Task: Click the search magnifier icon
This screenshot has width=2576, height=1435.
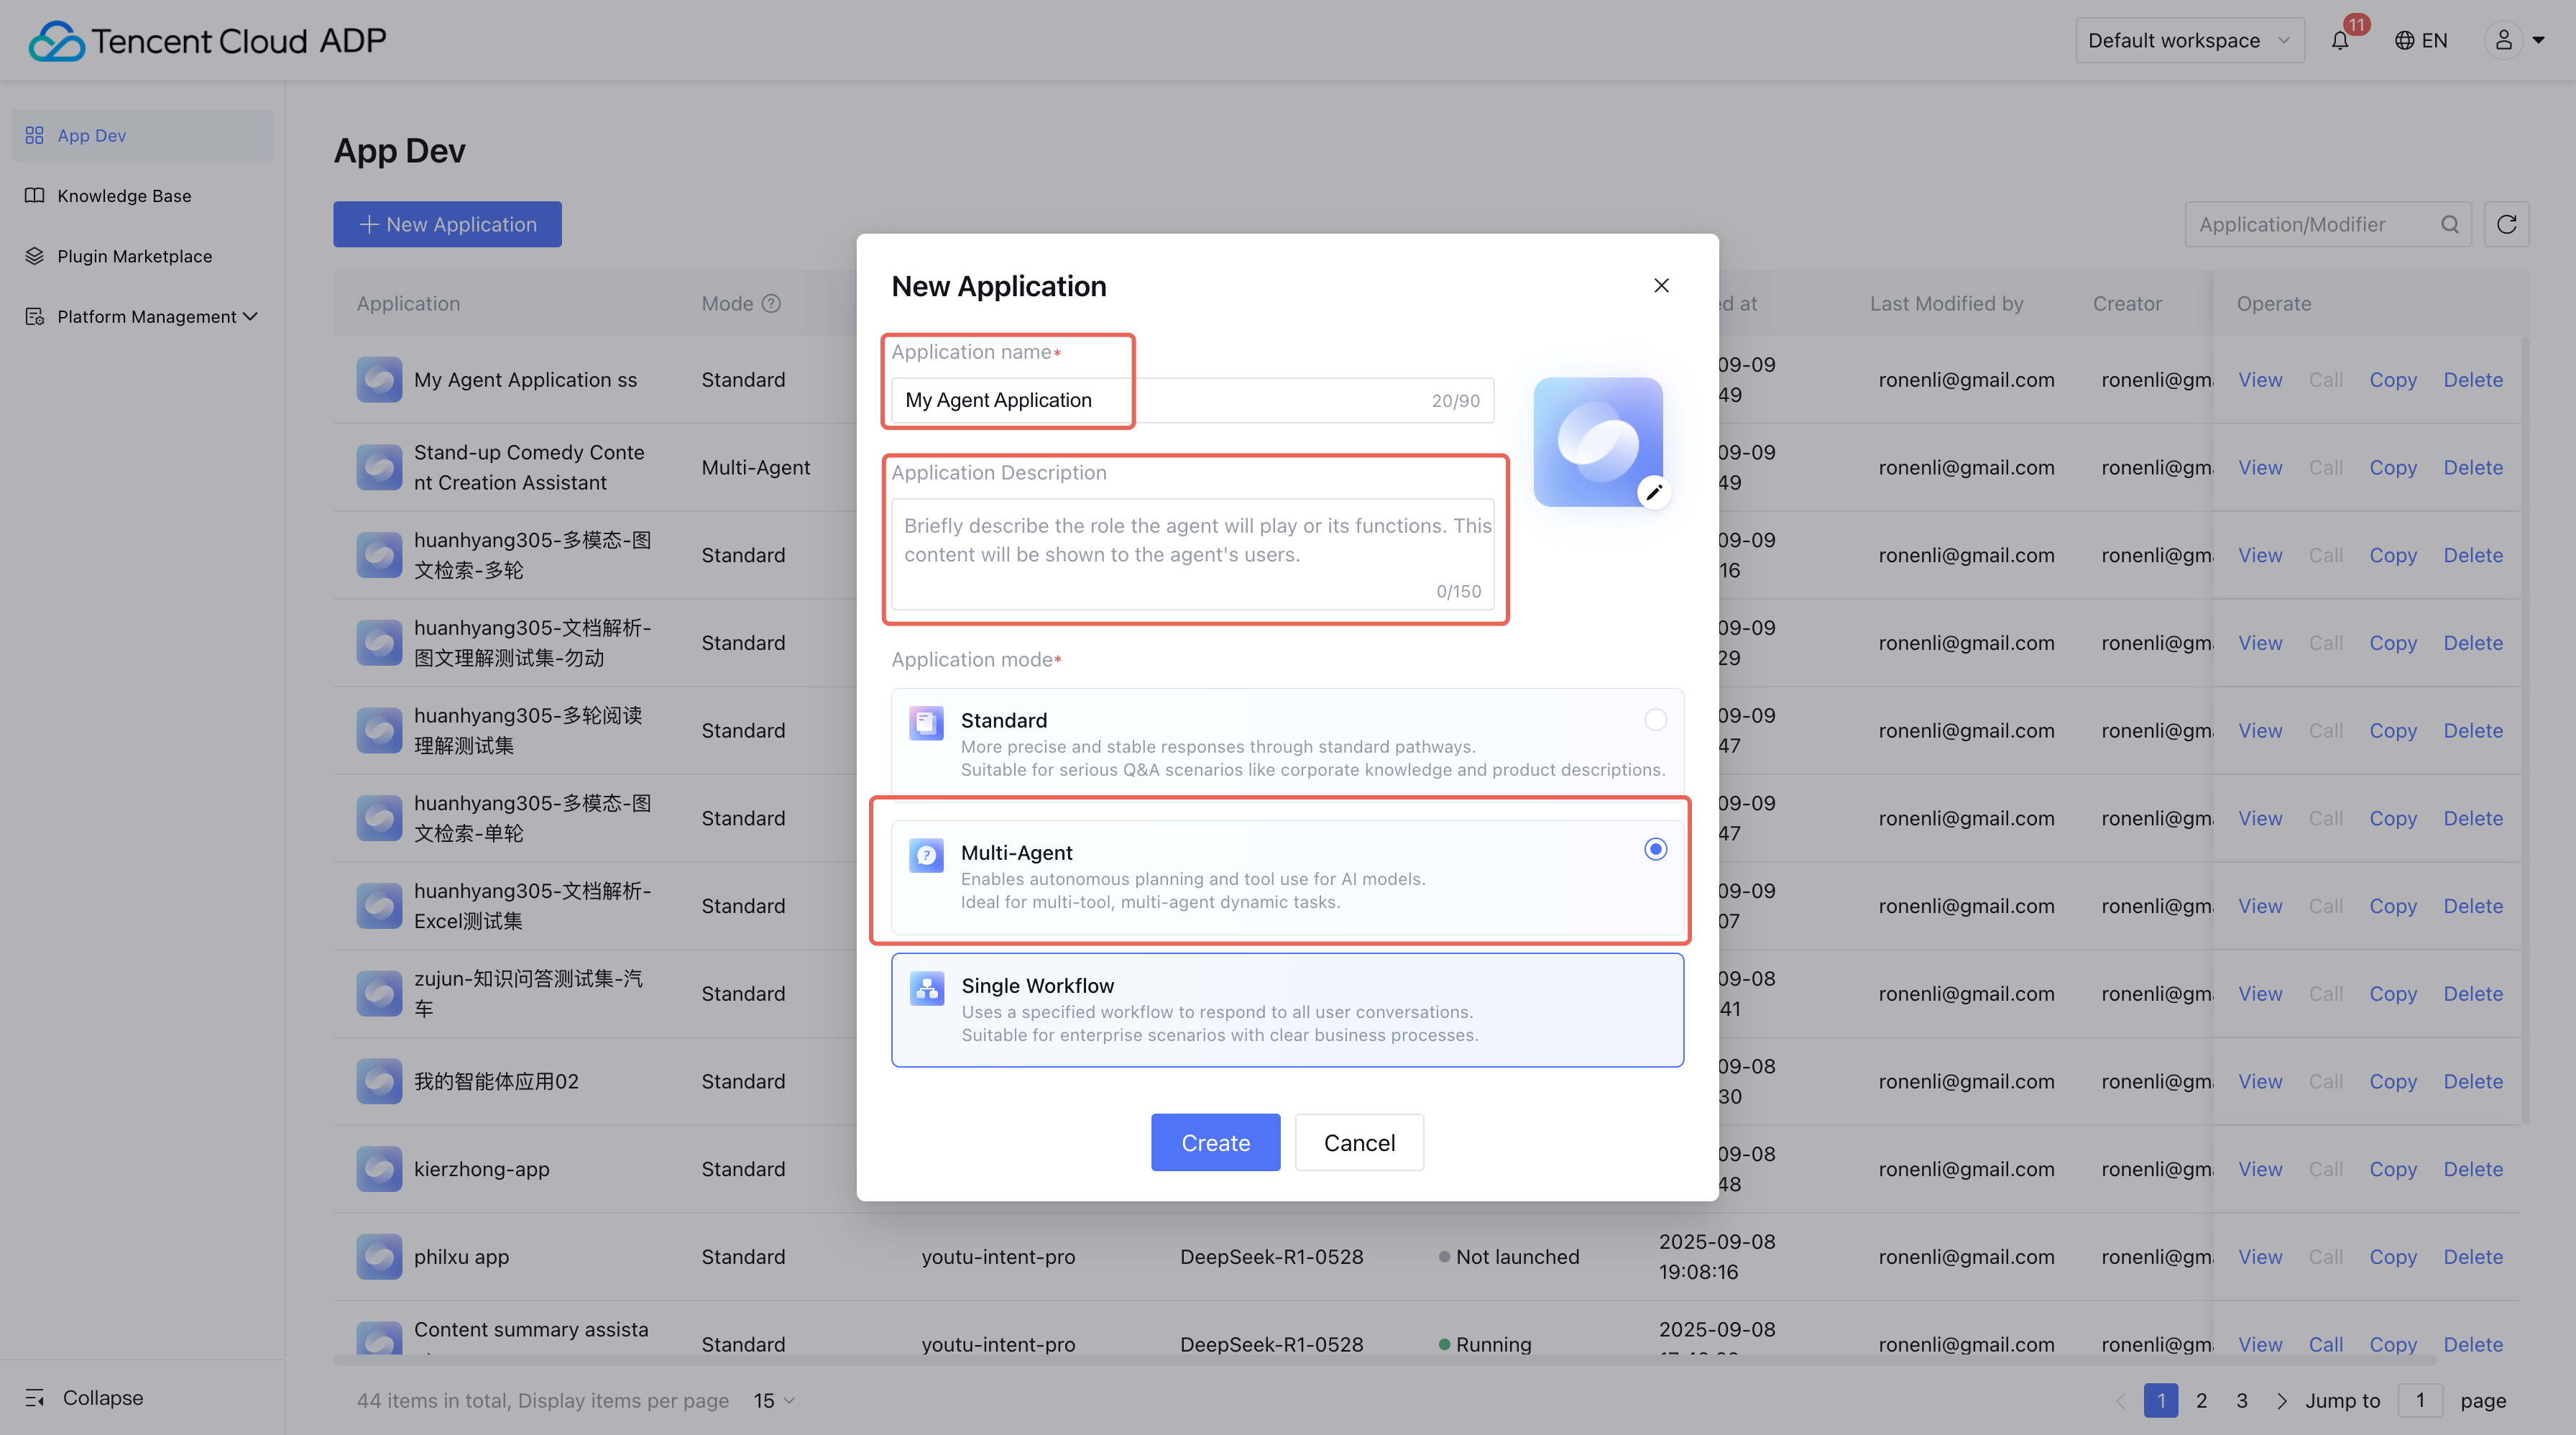Action: click(x=2449, y=224)
